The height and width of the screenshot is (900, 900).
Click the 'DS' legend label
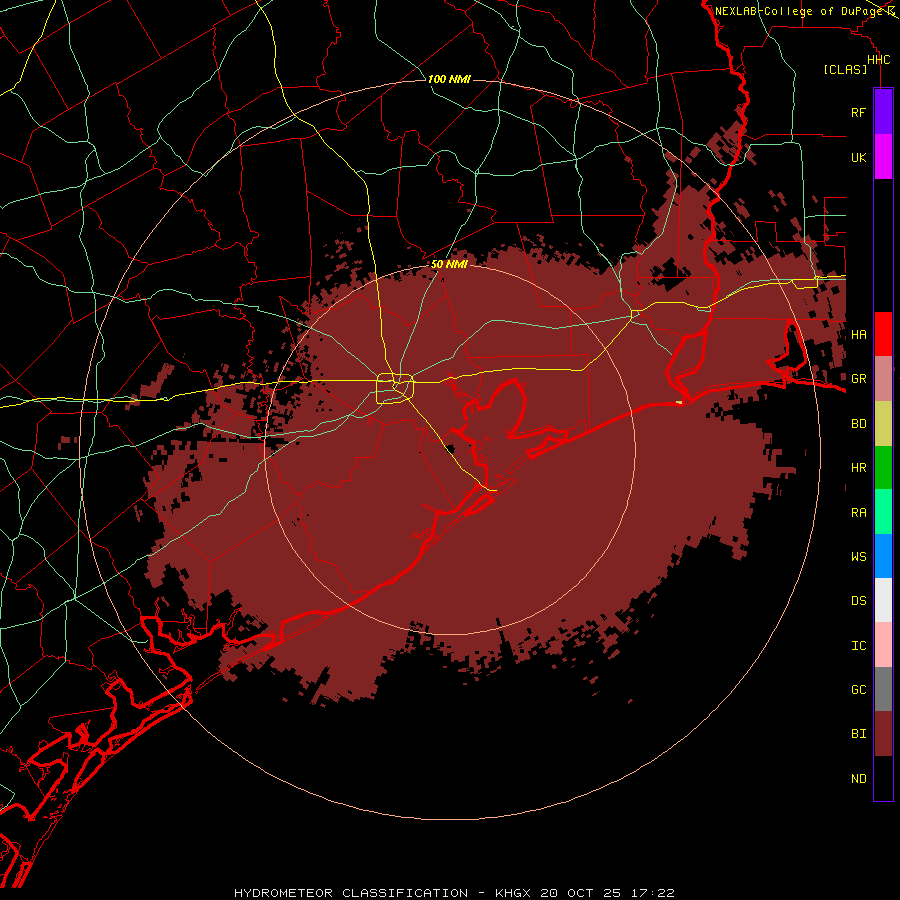pyautogui.click(x=859, y=601)
